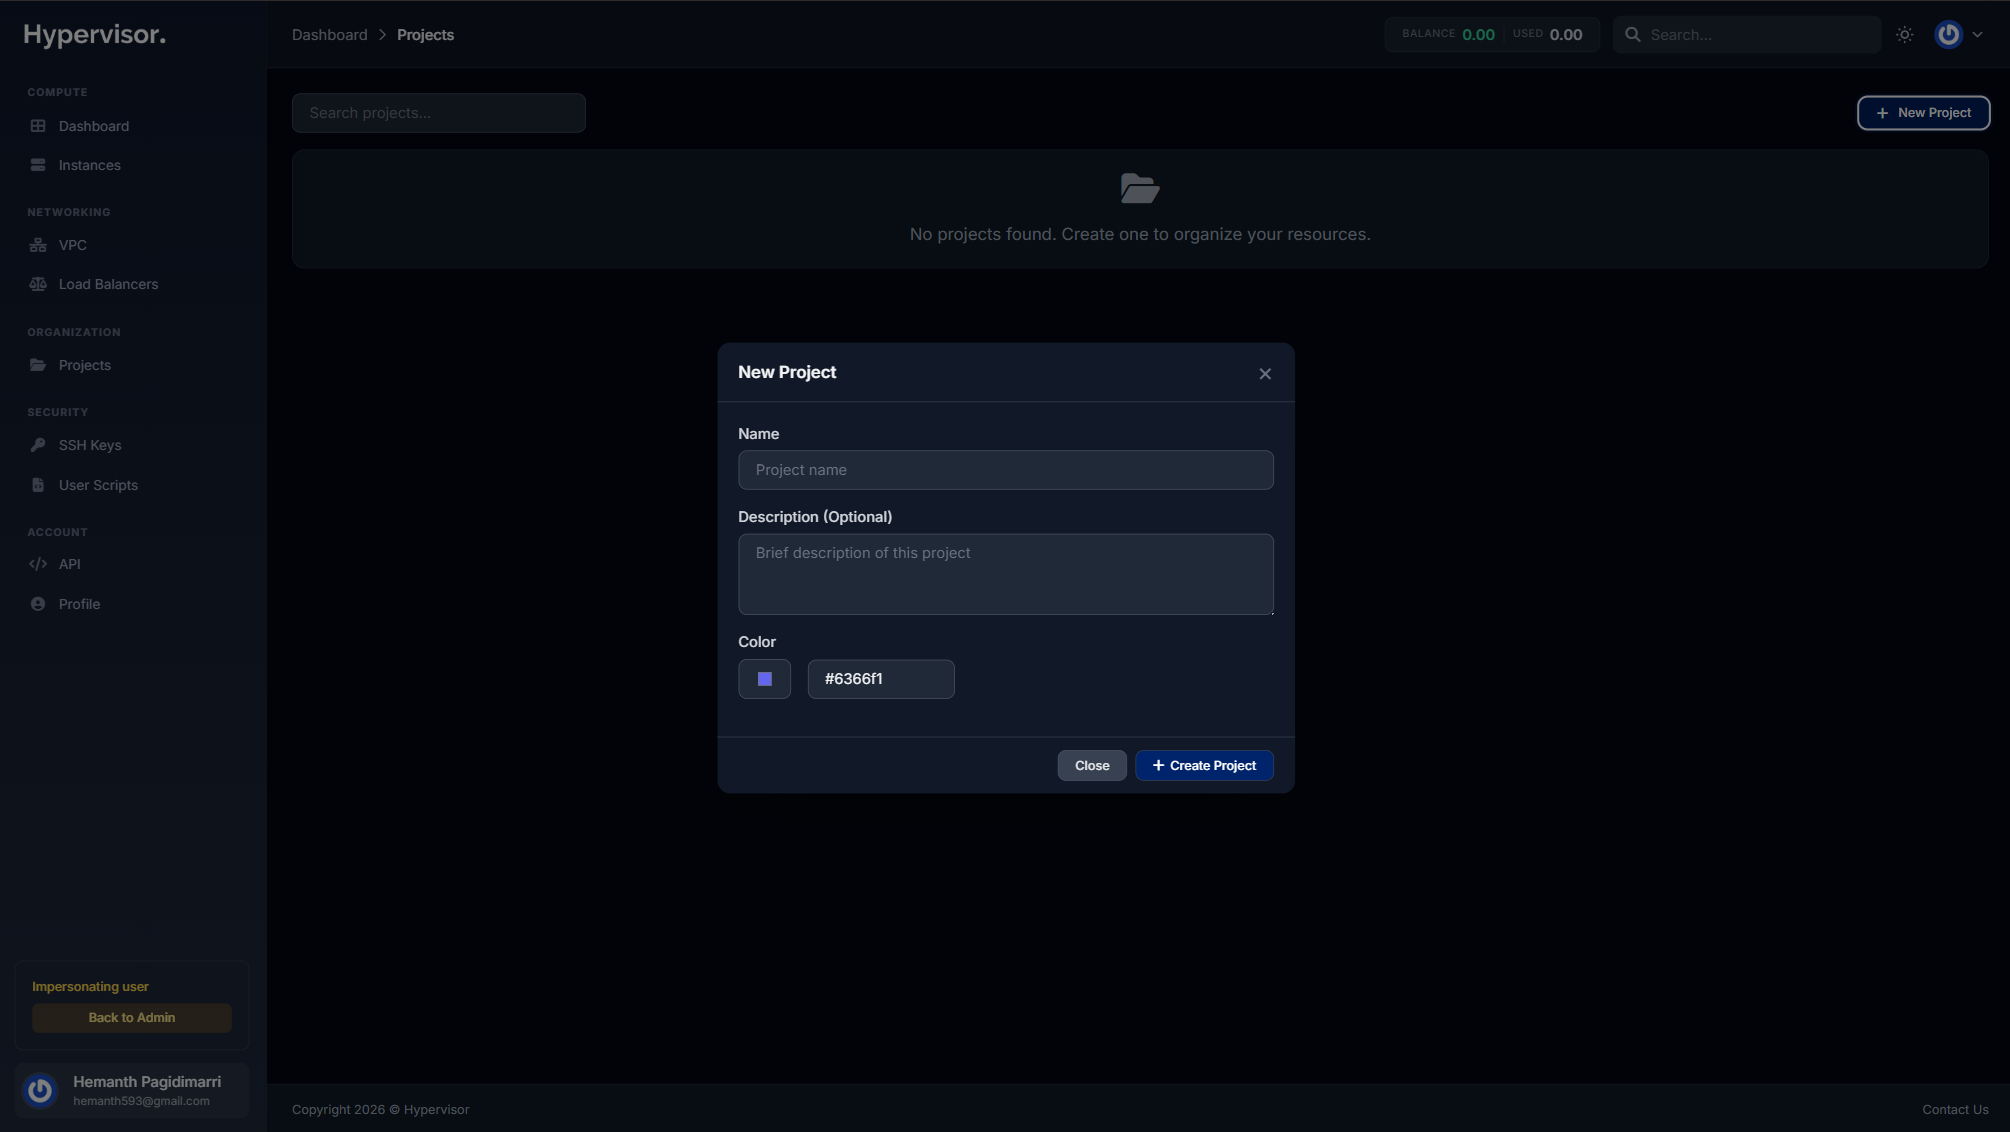Click inside the Project name field
This screenshot has height=1132, width=2010.
pyautogui.click(x=1005, y=470)
